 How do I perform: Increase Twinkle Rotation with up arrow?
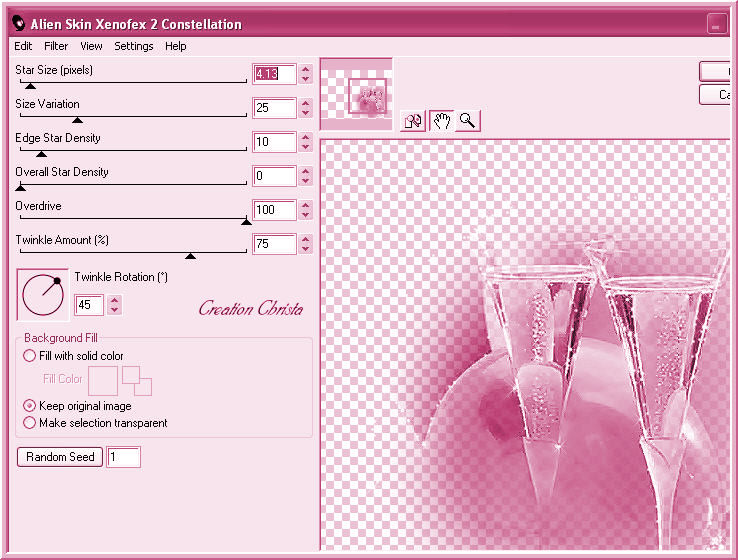pyautogui.click(x=115, y=300)
